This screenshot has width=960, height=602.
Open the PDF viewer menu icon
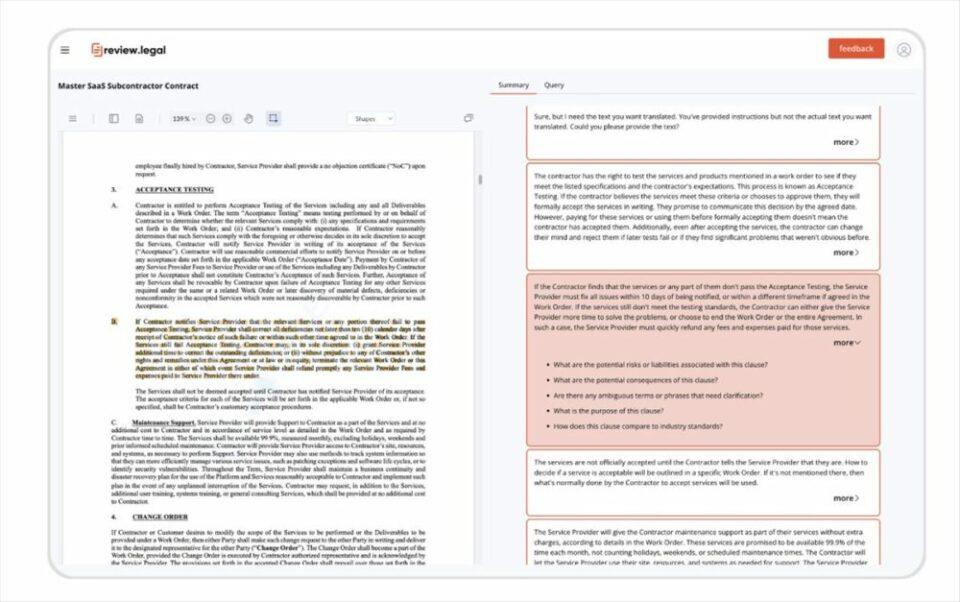[72, 118]
